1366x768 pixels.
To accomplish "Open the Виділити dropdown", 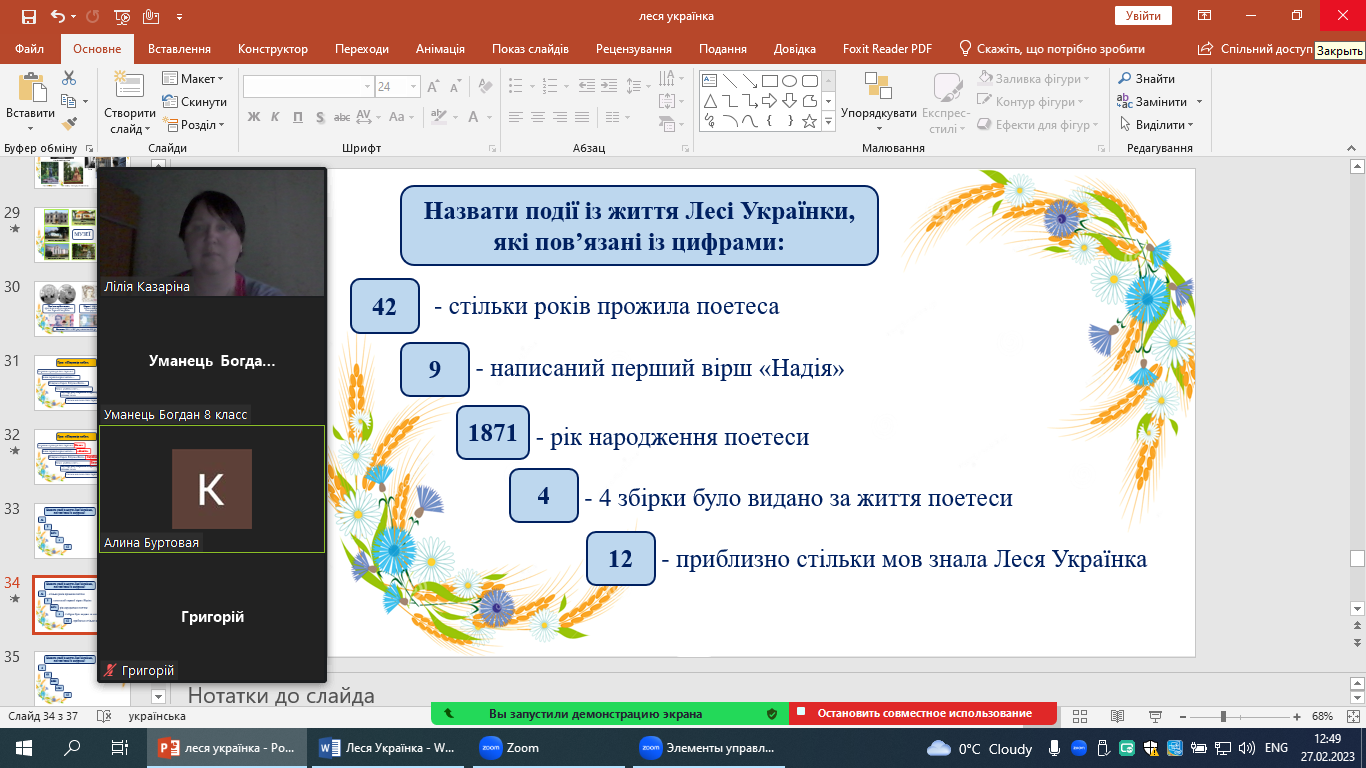I will [1157, 124].
